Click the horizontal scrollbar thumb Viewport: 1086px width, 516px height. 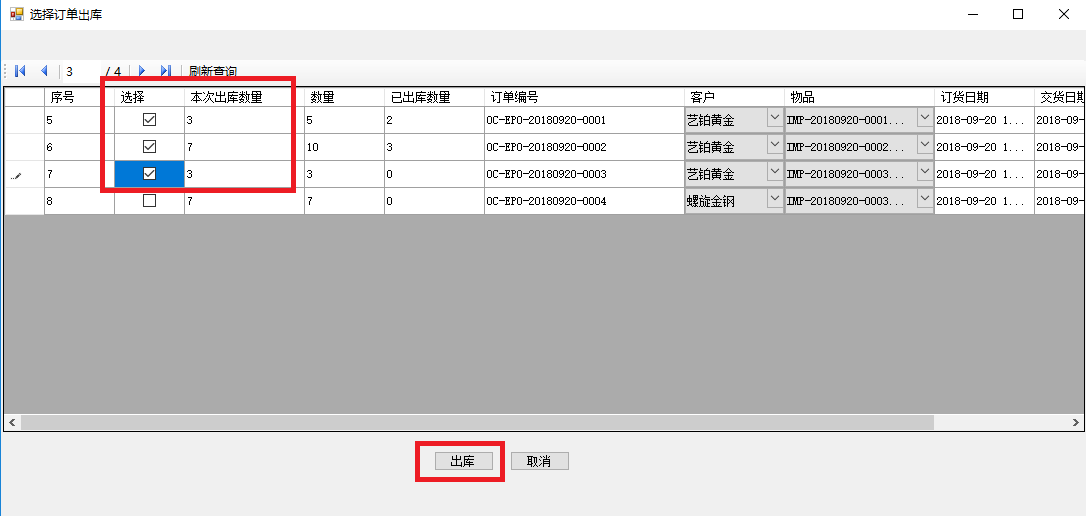click(477, 422)
